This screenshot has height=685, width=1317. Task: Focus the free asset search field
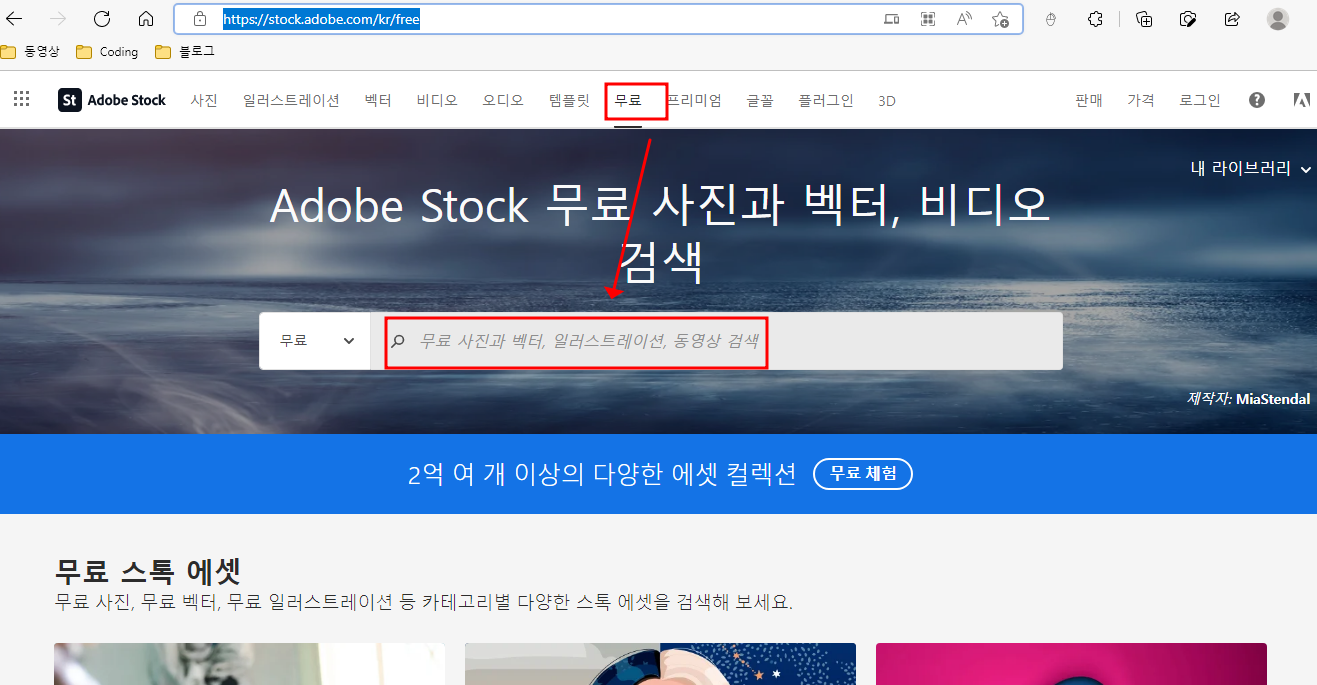click(x=716, y=341)
